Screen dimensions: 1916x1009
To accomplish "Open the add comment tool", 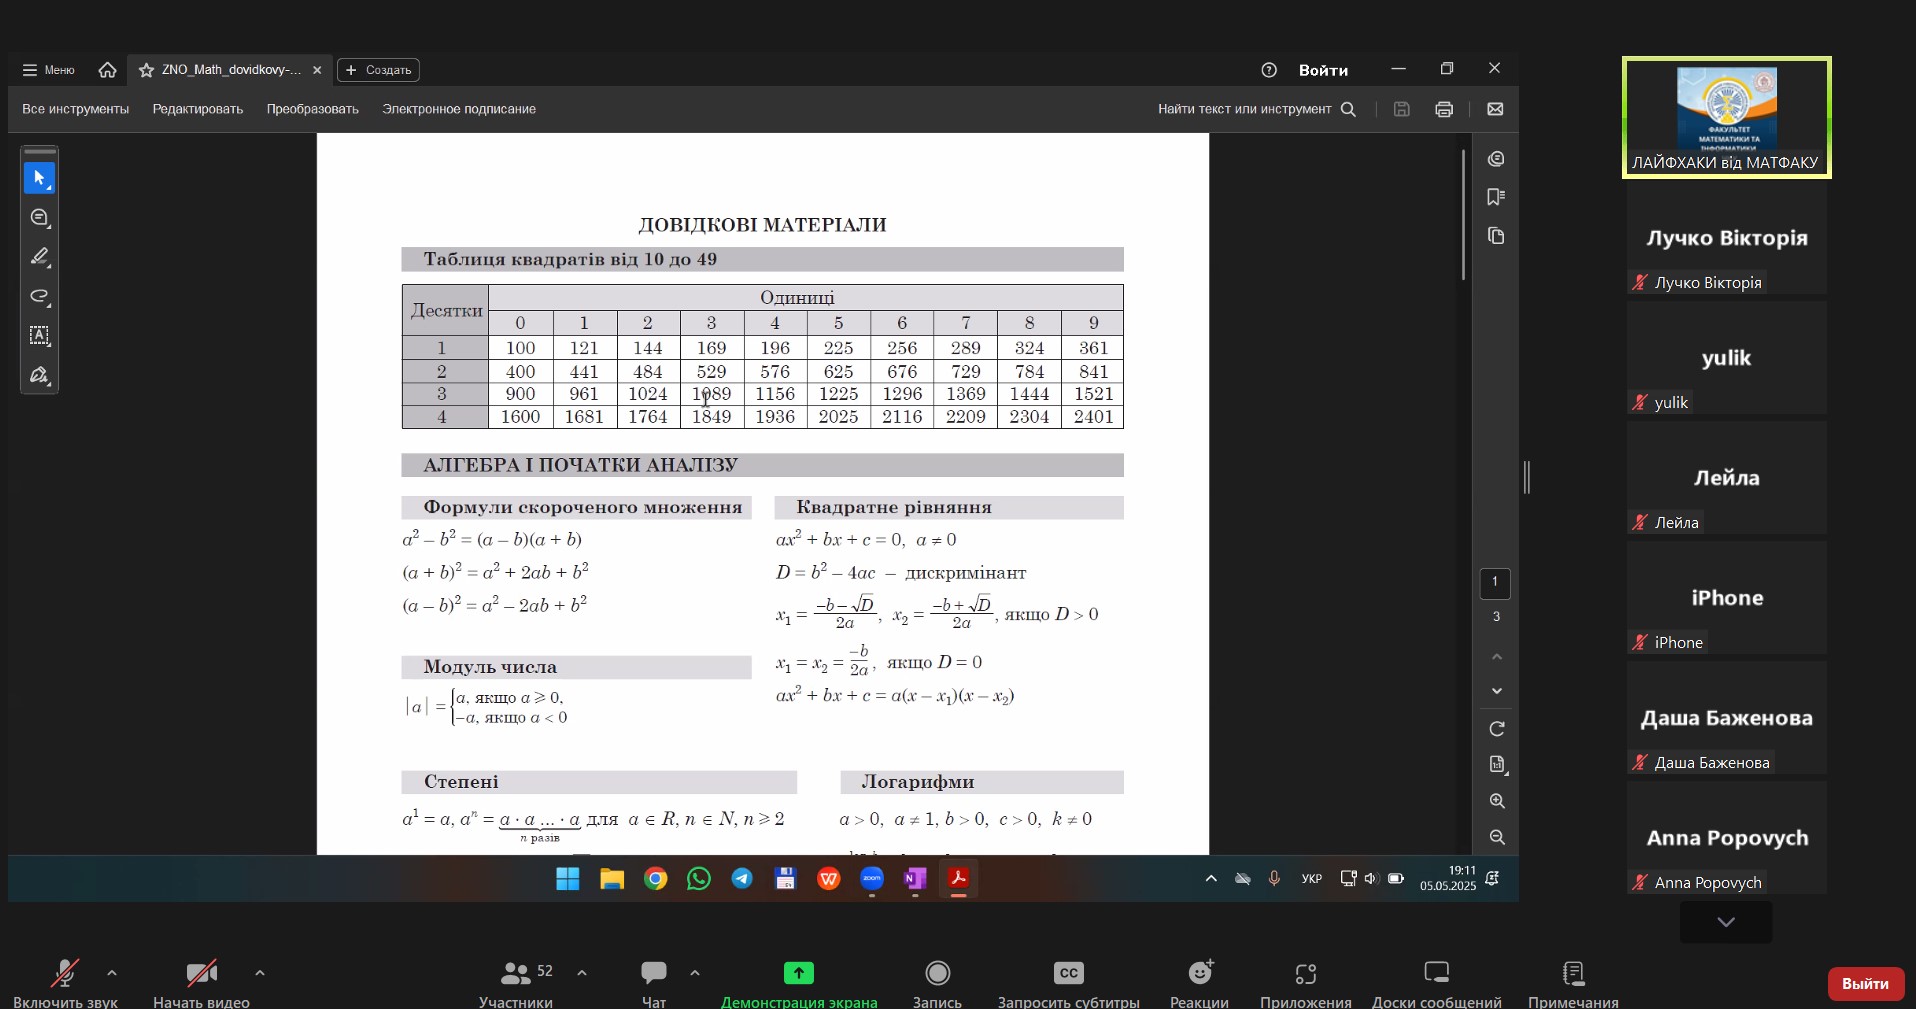I will [39, 218].
